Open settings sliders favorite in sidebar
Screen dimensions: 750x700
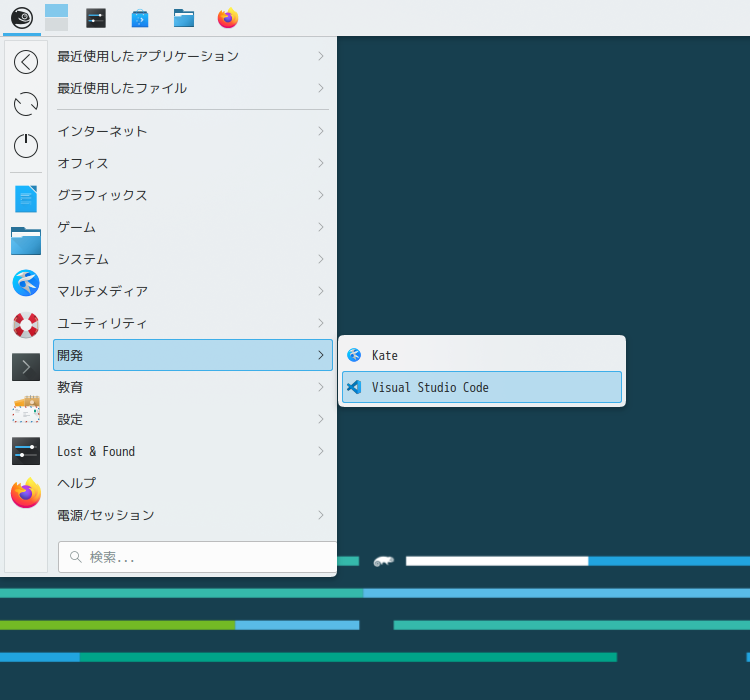pyautogui.click(x=26, y=451)
